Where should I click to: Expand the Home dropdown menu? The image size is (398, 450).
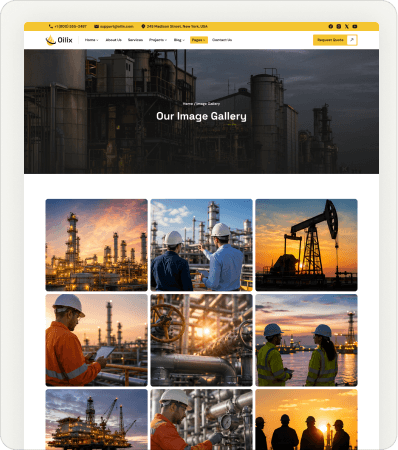click(91, 40)
